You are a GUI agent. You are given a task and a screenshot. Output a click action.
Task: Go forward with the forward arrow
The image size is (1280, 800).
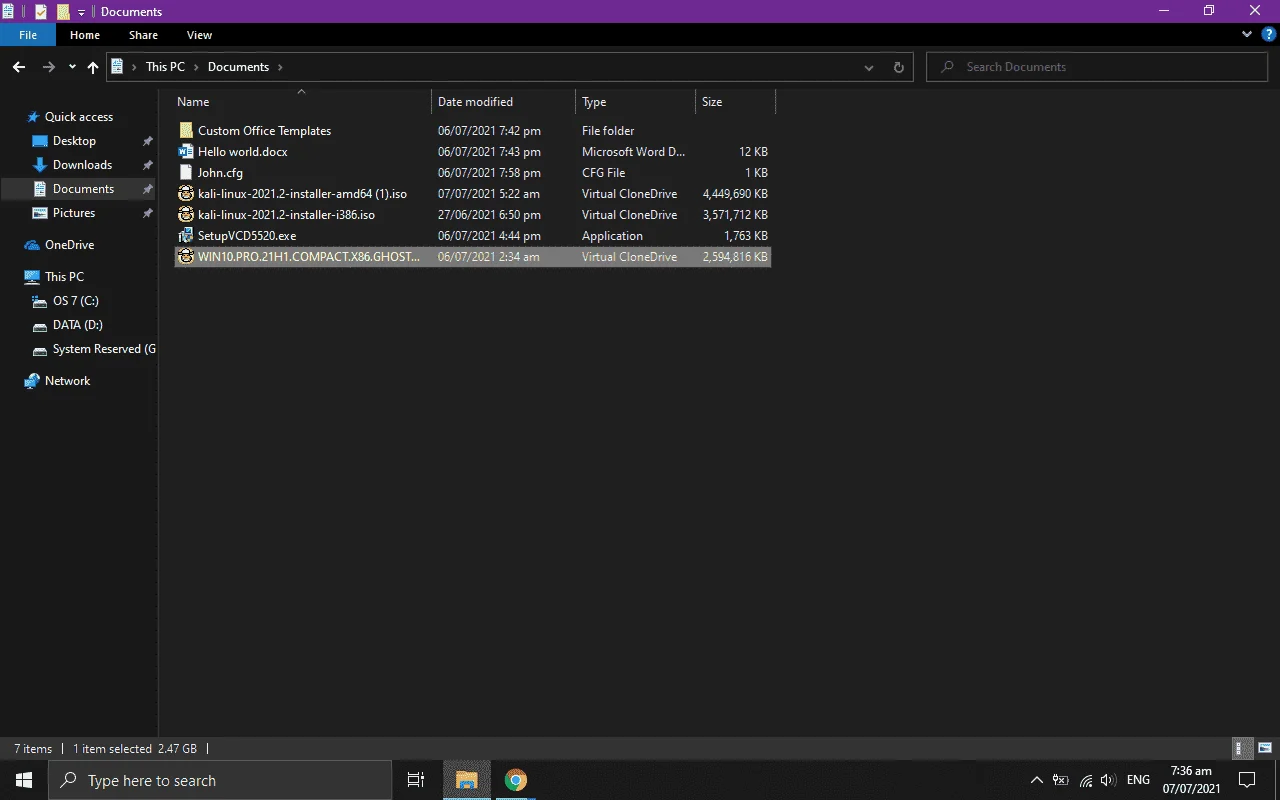tap(48, 67)
